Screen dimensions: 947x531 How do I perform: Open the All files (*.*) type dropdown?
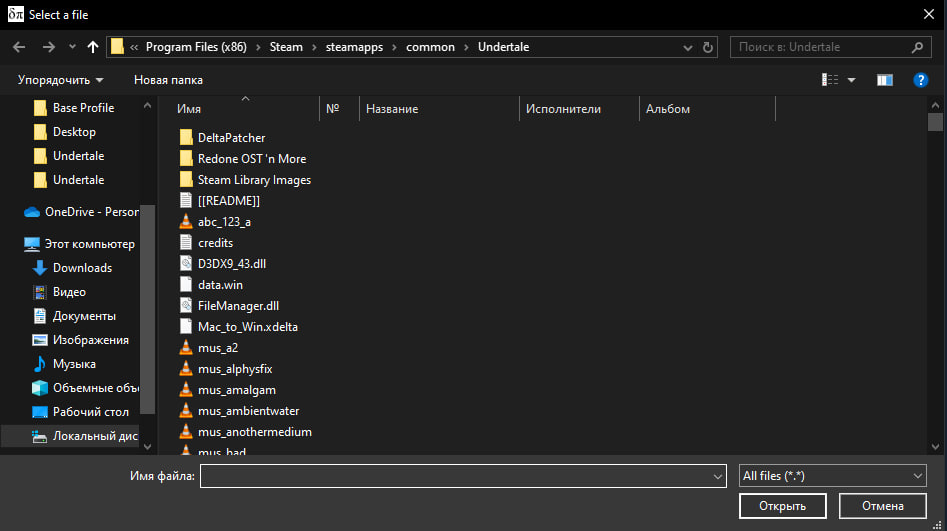tap(832, 476)
